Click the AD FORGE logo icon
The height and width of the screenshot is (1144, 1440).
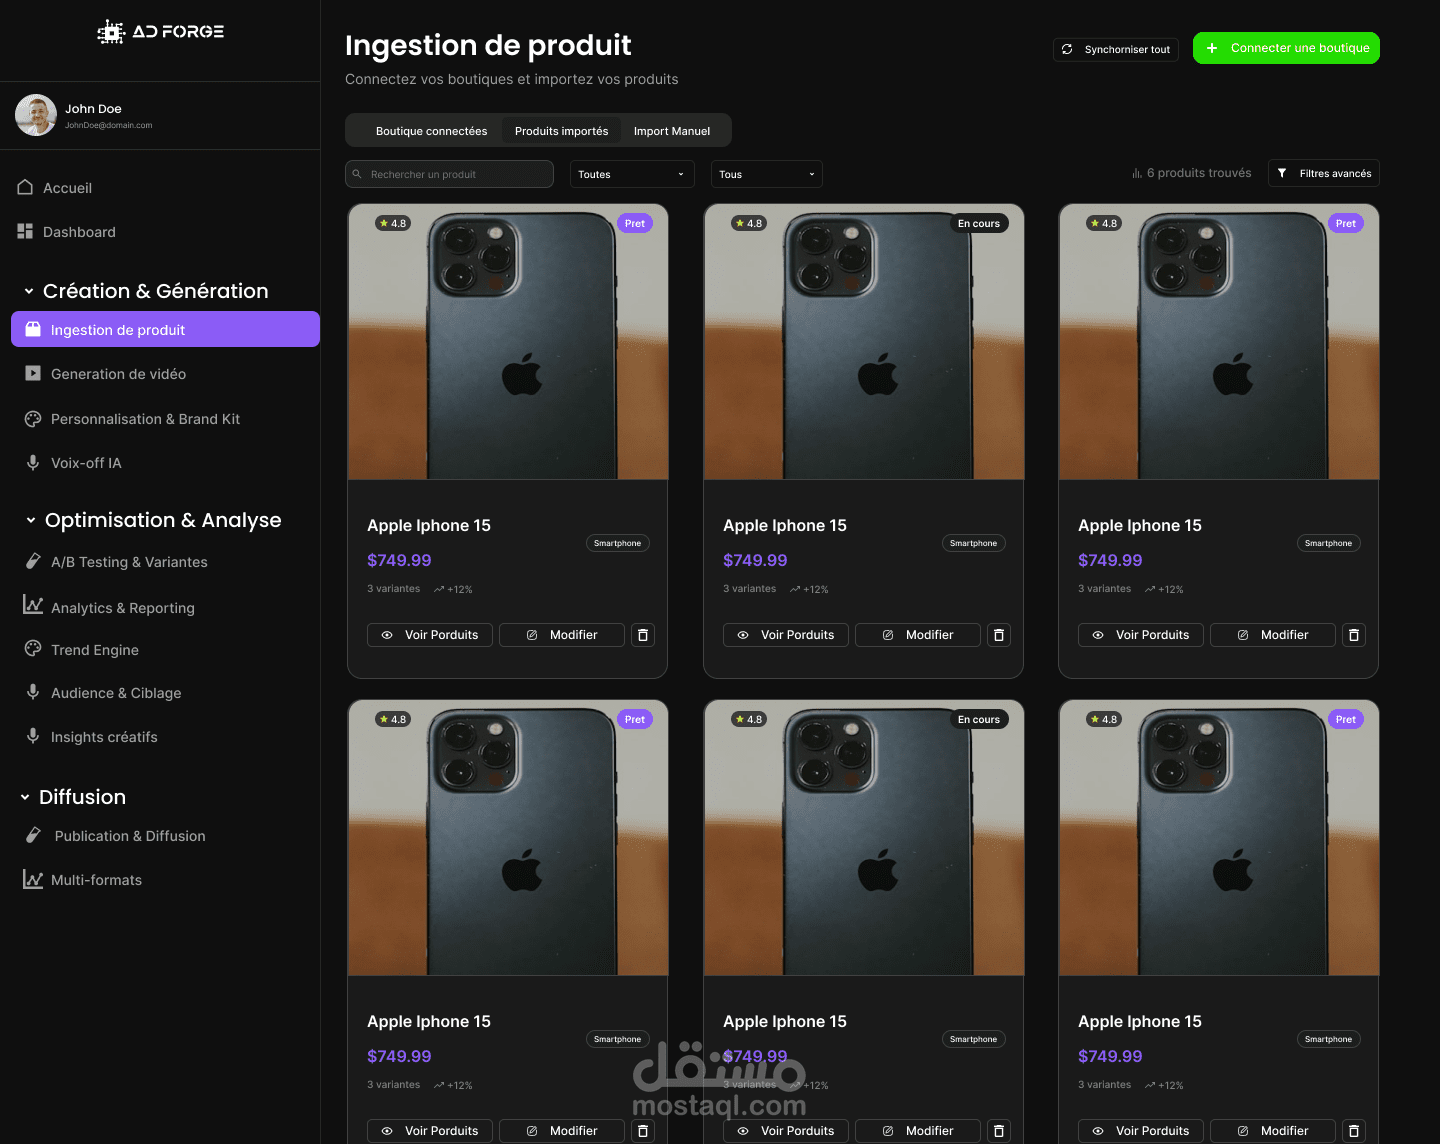click(x=111, y=32)
